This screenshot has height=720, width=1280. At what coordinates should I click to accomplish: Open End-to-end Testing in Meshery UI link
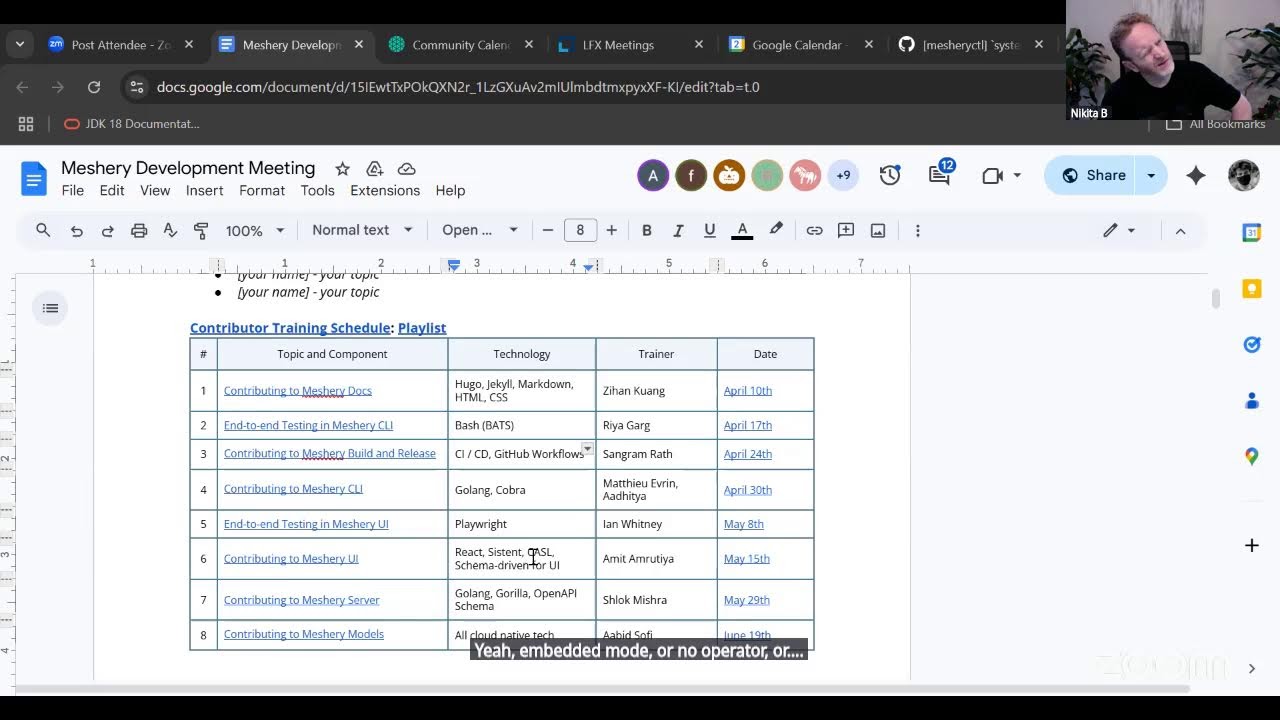[x=306, y=524]
